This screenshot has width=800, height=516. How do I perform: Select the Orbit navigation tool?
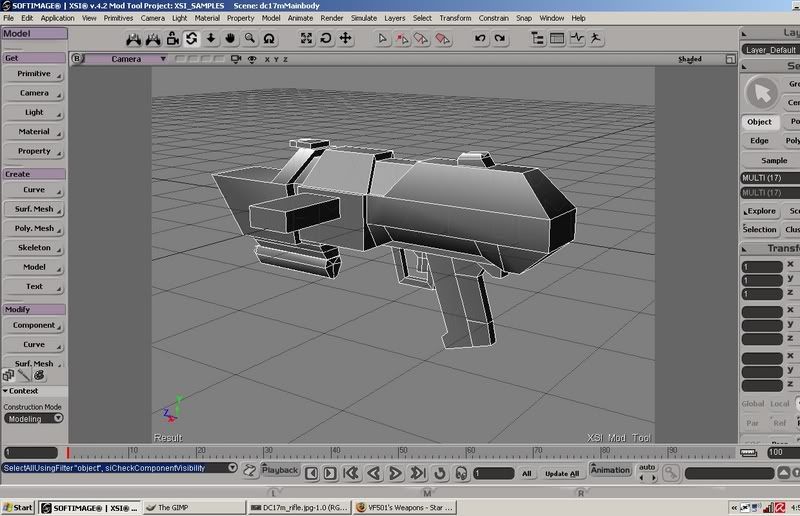coord(192,38)
